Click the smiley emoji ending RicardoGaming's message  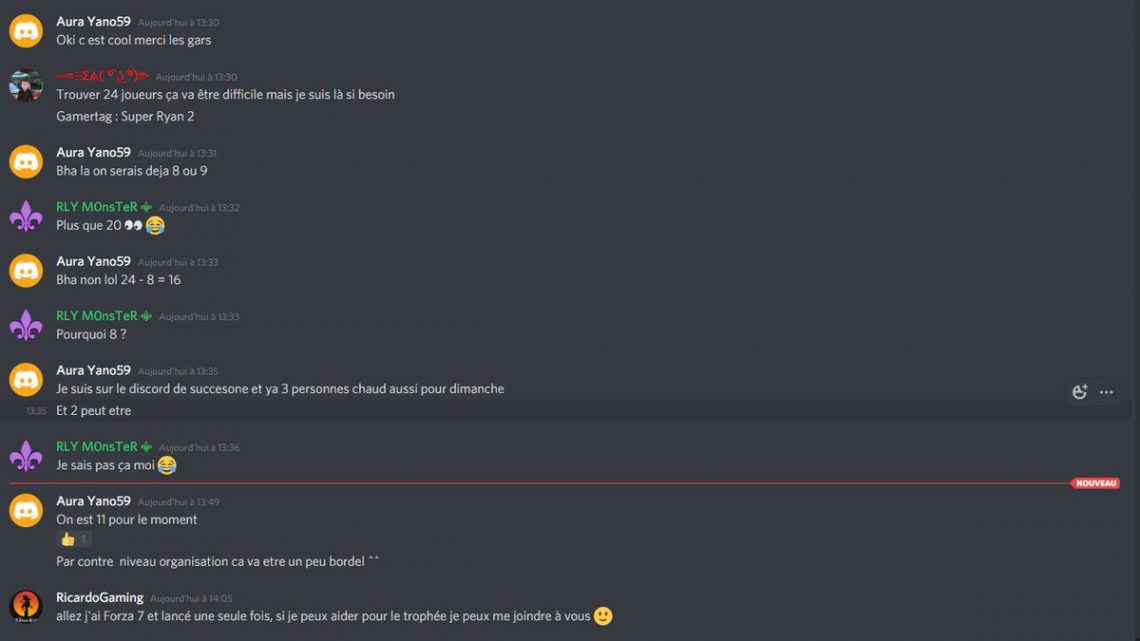[603, 616]
